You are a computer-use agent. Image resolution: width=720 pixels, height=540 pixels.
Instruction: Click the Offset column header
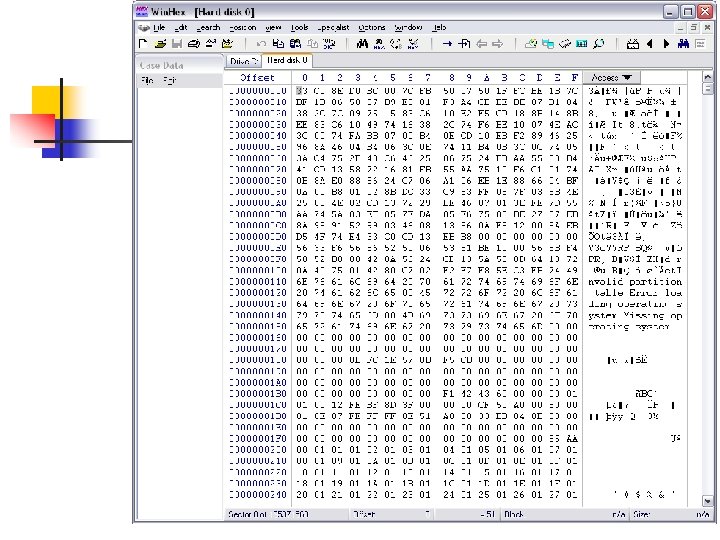(x=257, y=78)
